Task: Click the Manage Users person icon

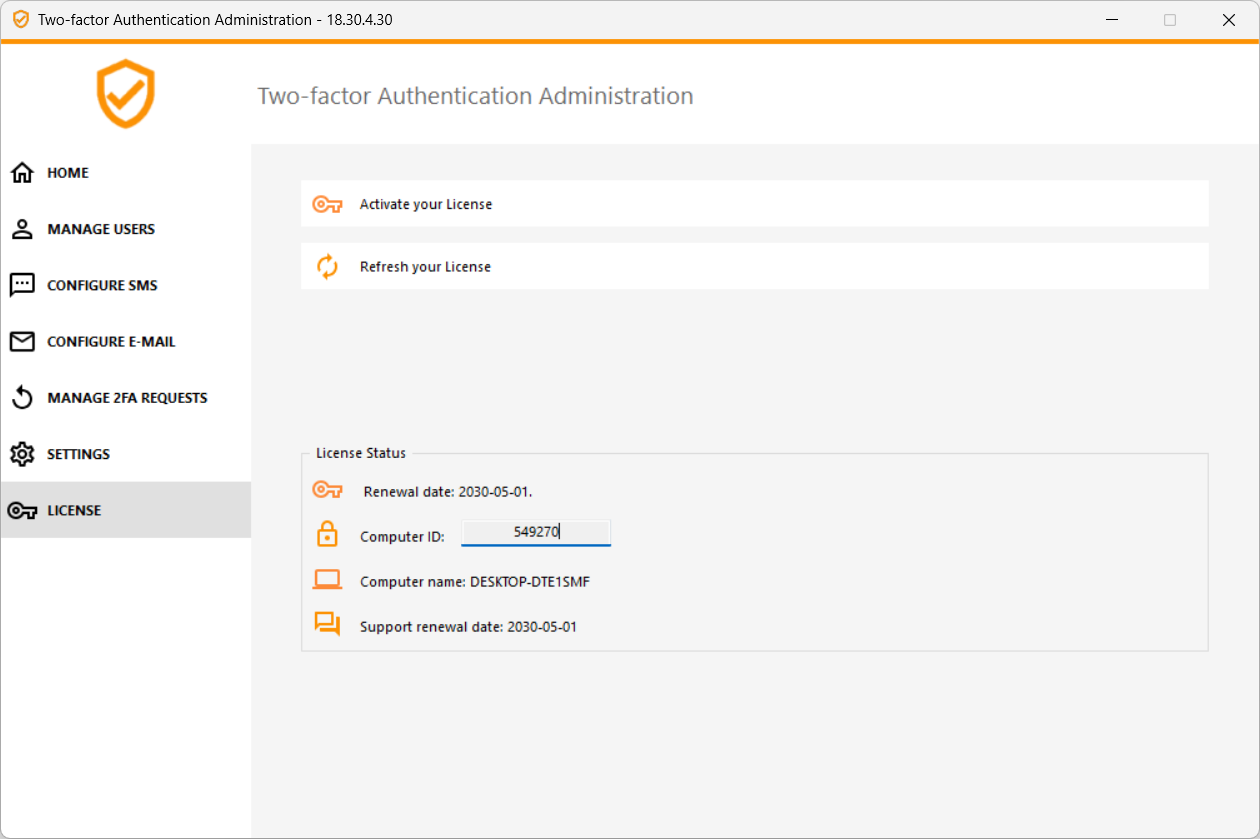Action: click(22, 229)
